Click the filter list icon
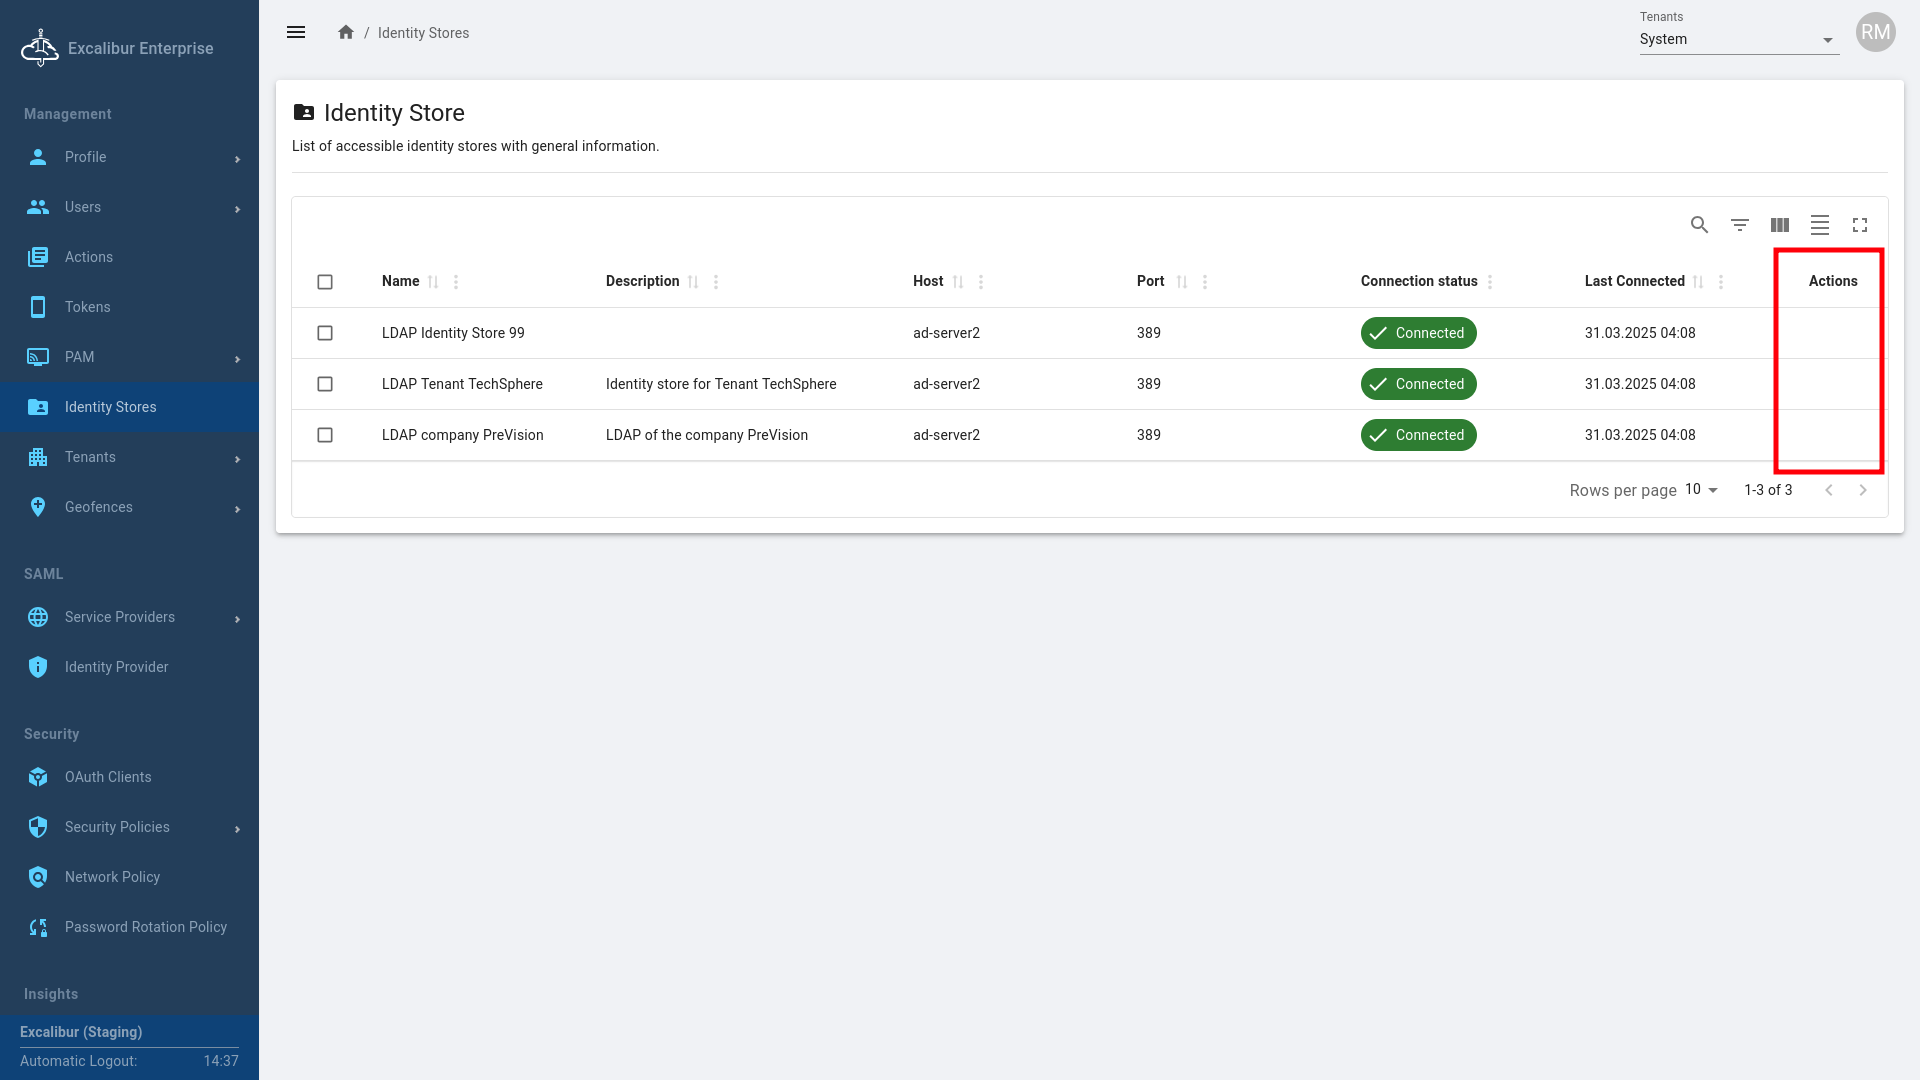The height and width of the screenshot is (1080, 1920). (x=1740, y=225)
